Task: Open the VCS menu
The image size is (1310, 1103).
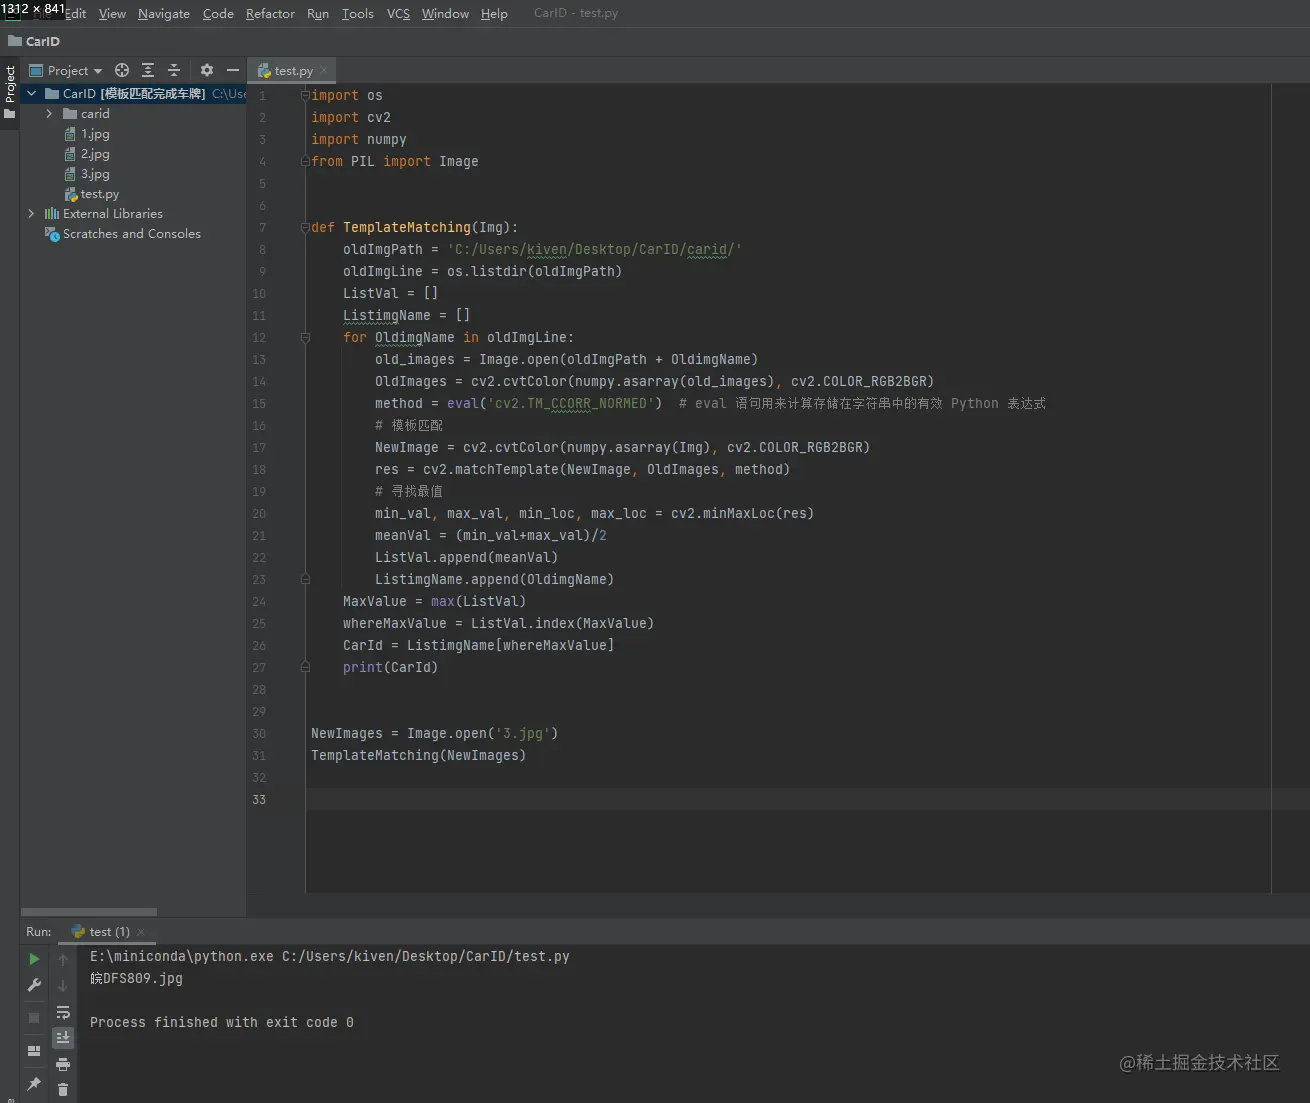Action: coord(398,13)
